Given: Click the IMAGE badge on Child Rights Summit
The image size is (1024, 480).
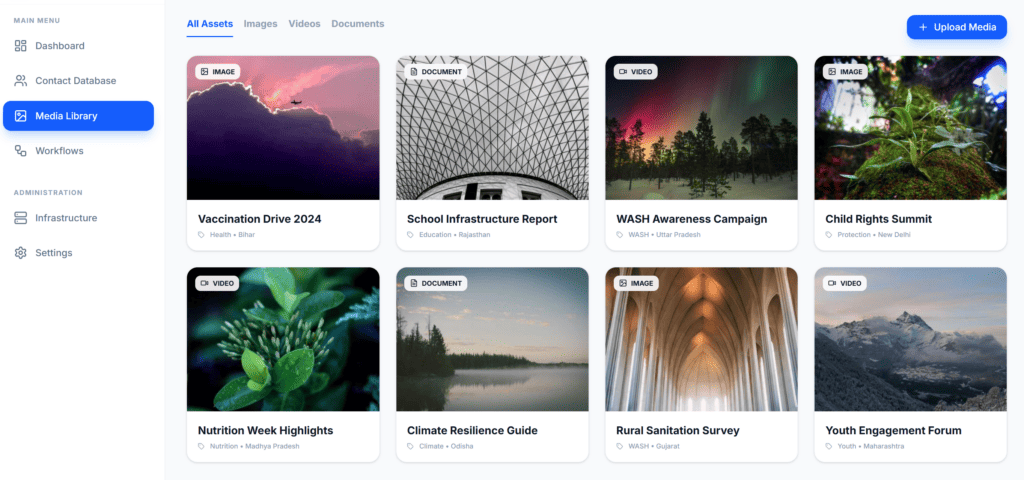Looking at the screenshot, I should [845, 72].
